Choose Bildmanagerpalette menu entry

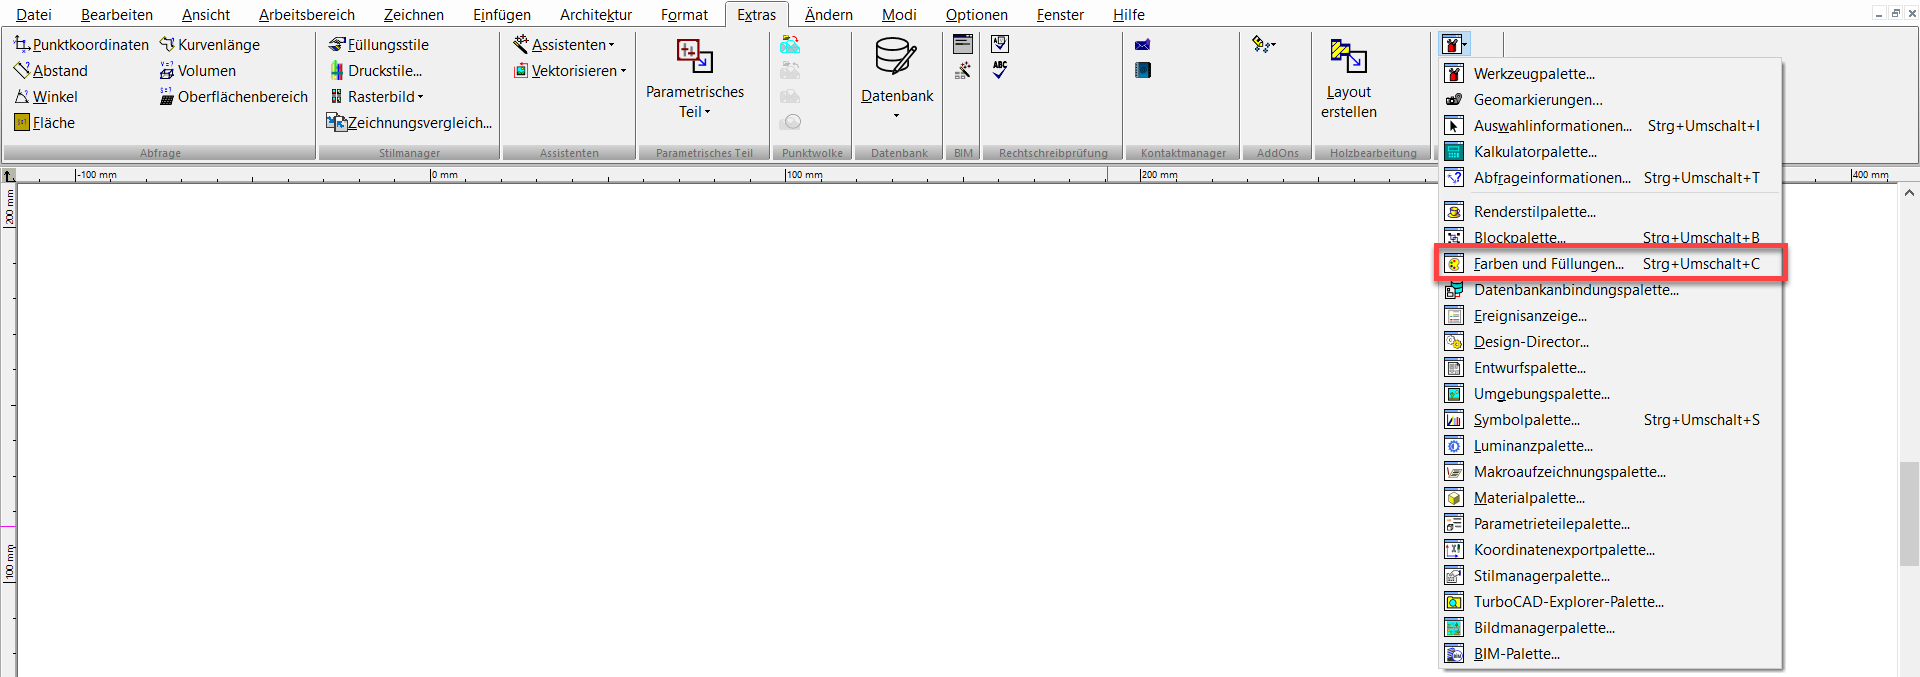point(1610,628)
